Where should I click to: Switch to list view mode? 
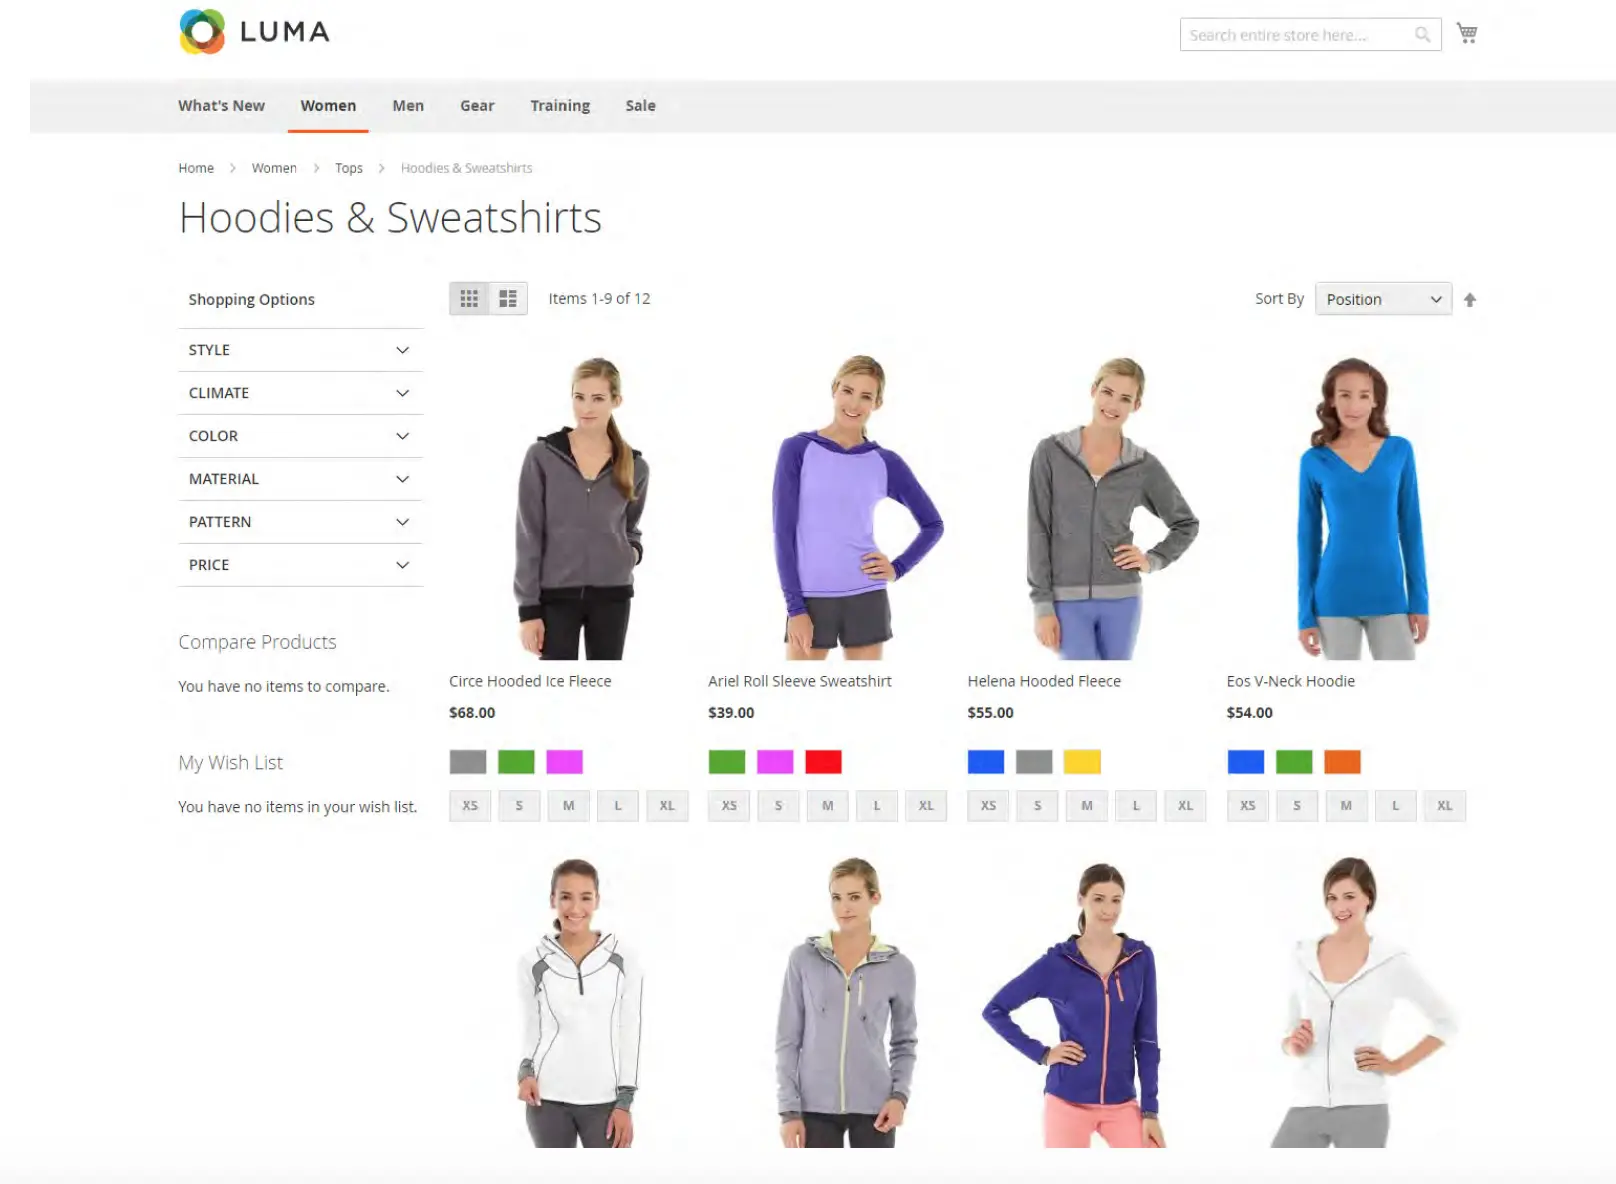pos(508,298)
